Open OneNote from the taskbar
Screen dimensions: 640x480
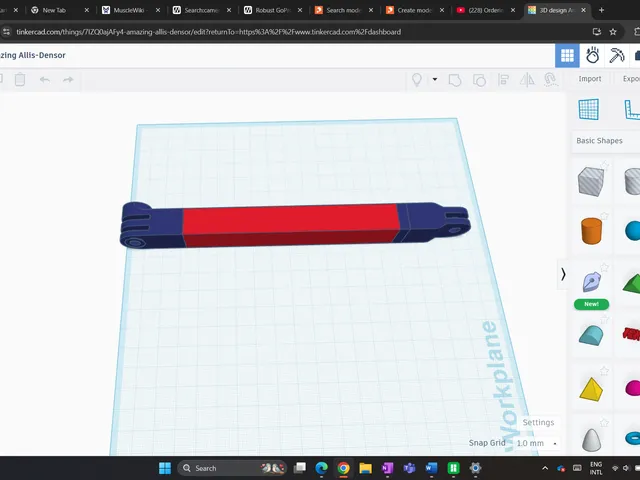coord(387,468)
